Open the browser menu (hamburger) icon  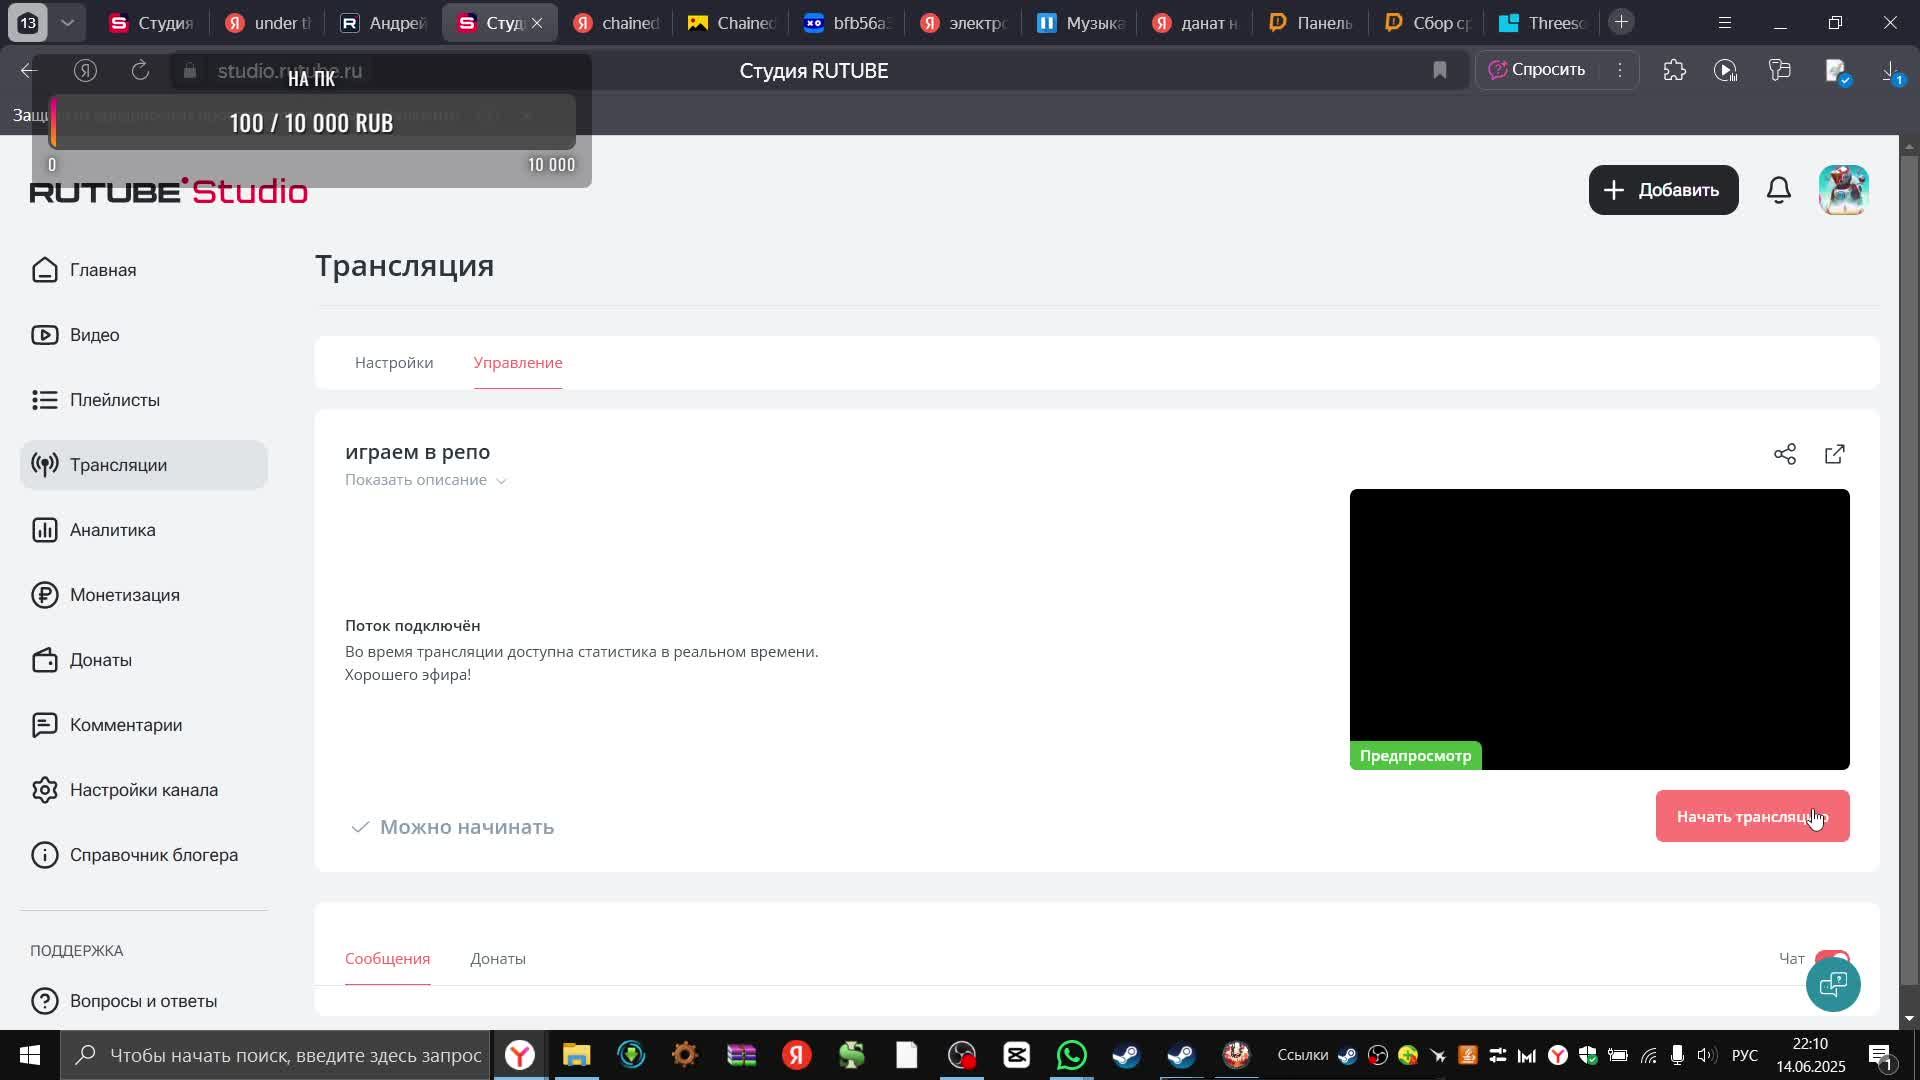[1725, 22]
